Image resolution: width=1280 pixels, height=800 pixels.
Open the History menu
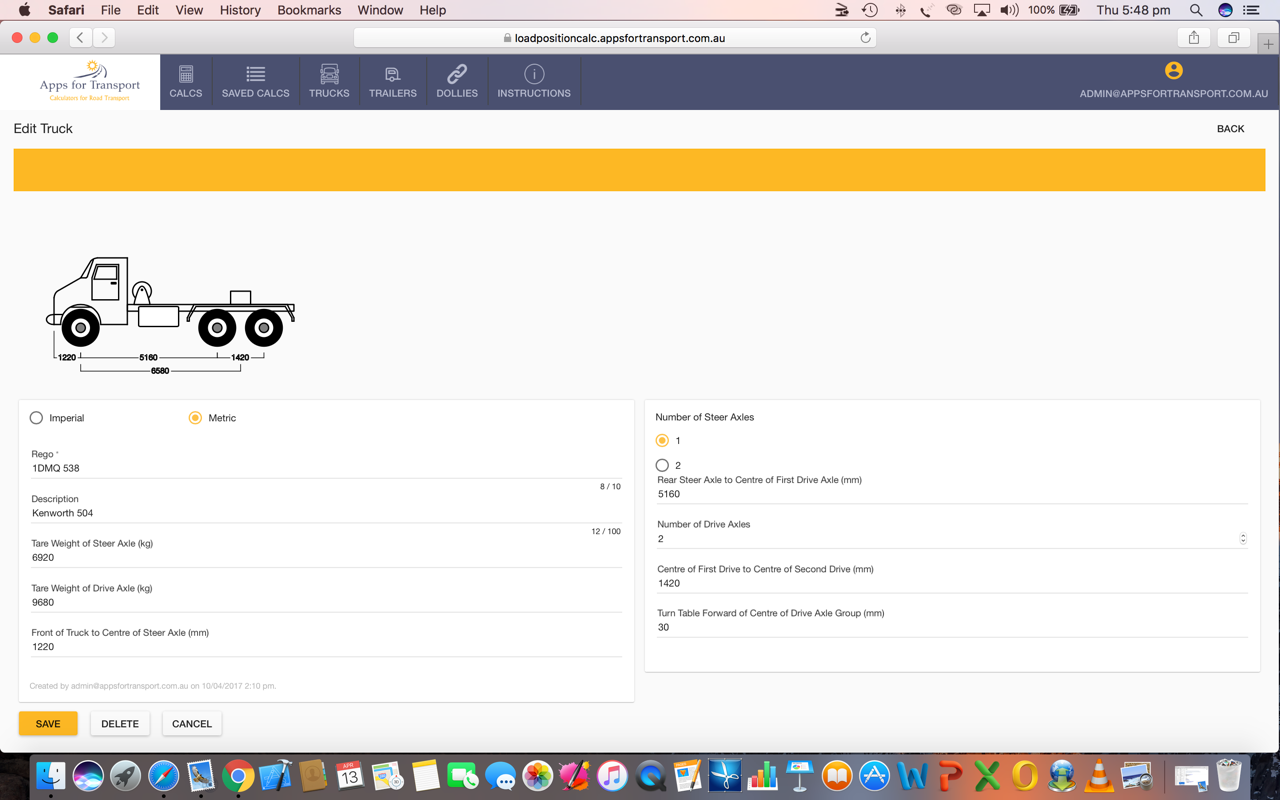[x=240, y=10]
